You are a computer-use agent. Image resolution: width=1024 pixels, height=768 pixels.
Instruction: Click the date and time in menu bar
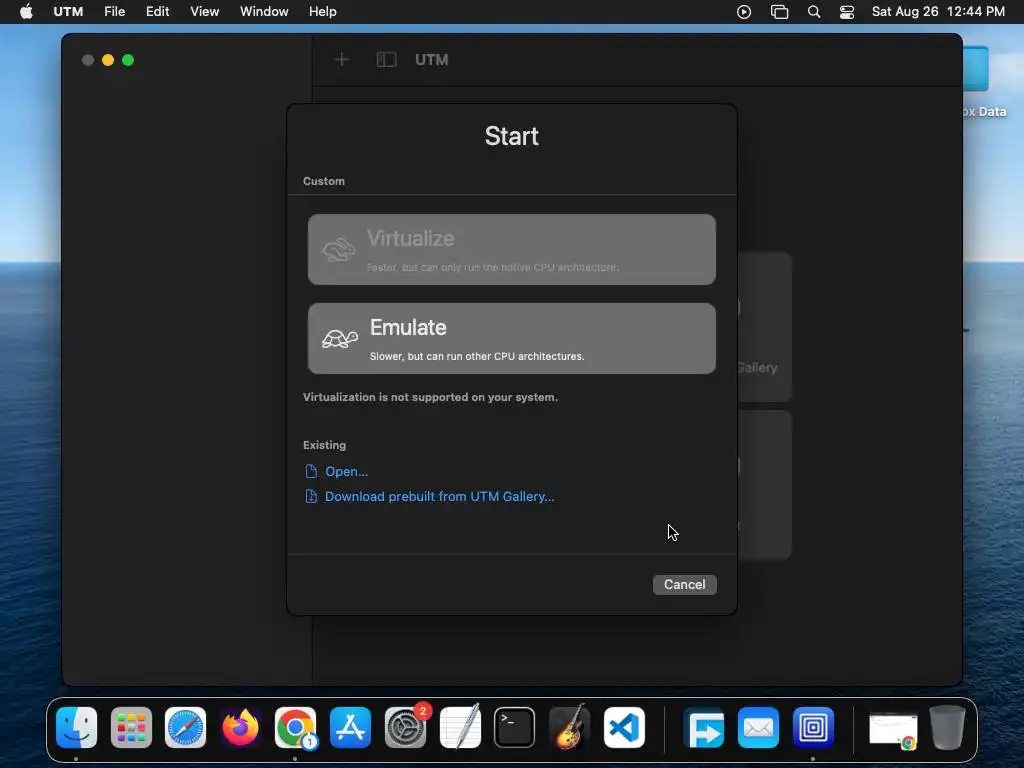click(938, 12)
